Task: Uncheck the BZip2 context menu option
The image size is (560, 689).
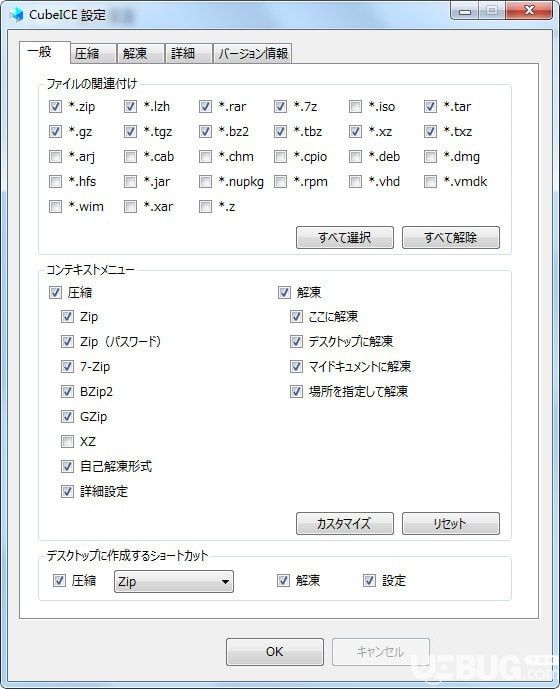Action: 67,392
